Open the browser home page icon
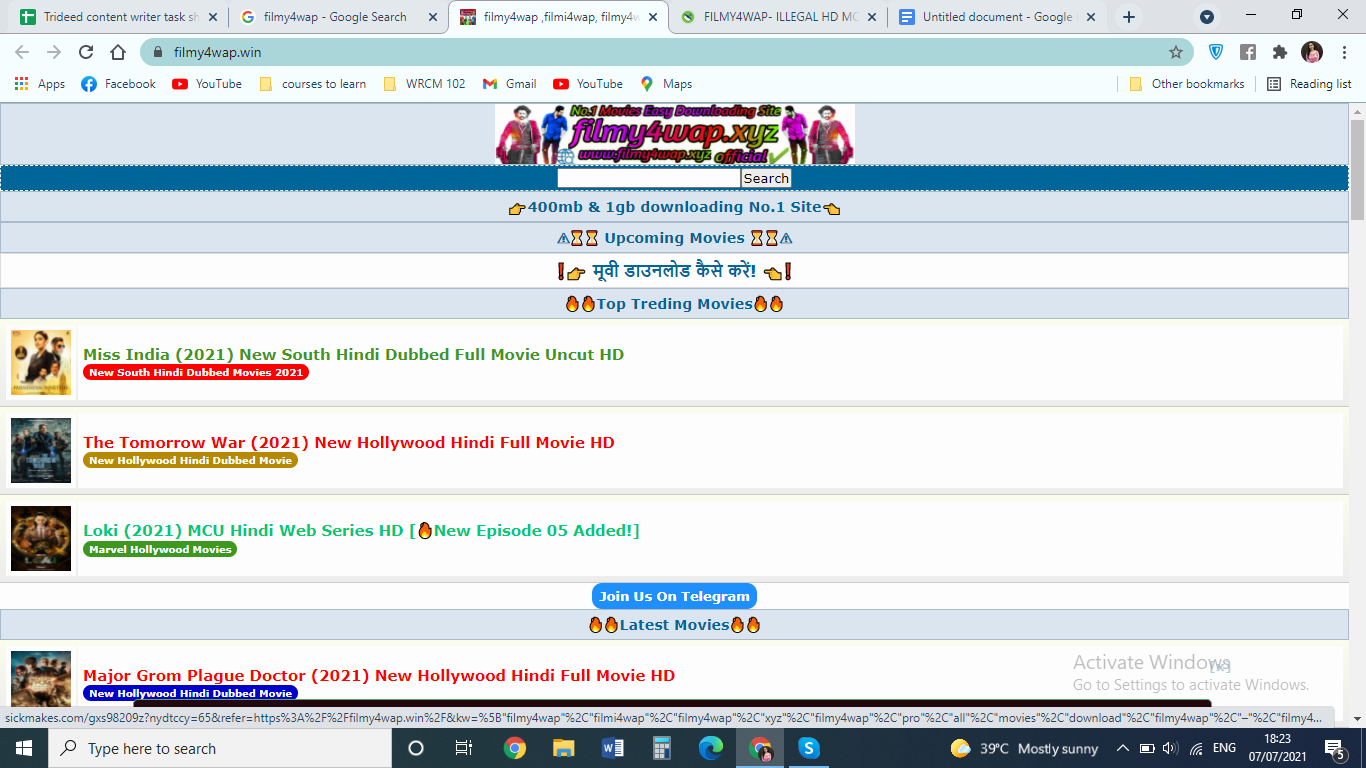The image size is (1366, 768). point(118,52)
